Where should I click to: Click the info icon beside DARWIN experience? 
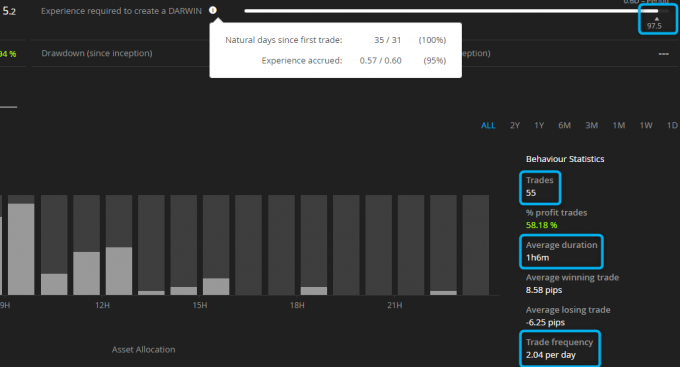(212, 10)
